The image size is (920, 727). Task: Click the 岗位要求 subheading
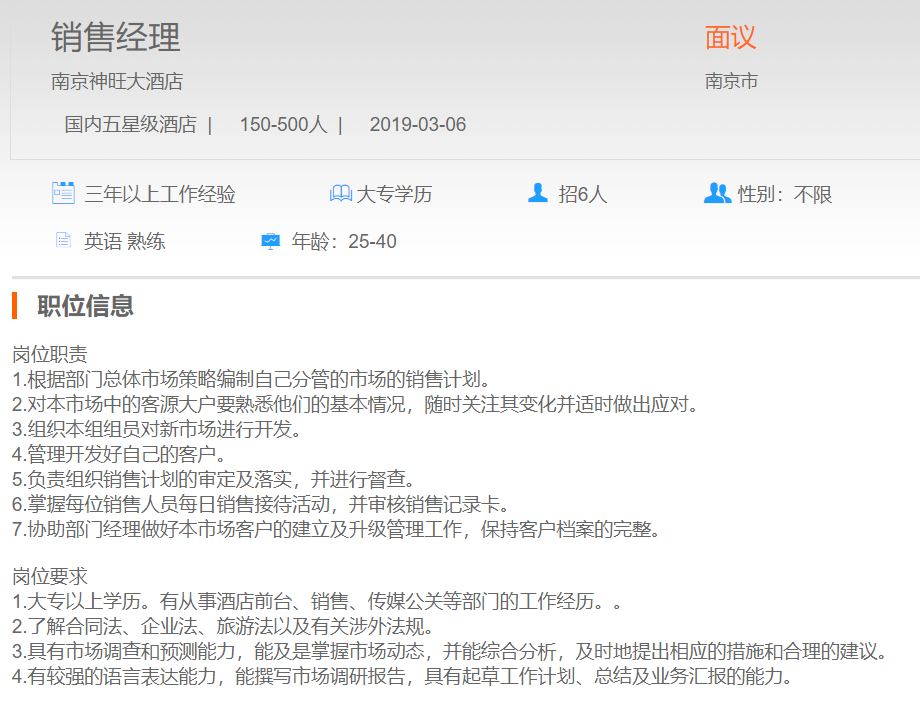[49, 577]
